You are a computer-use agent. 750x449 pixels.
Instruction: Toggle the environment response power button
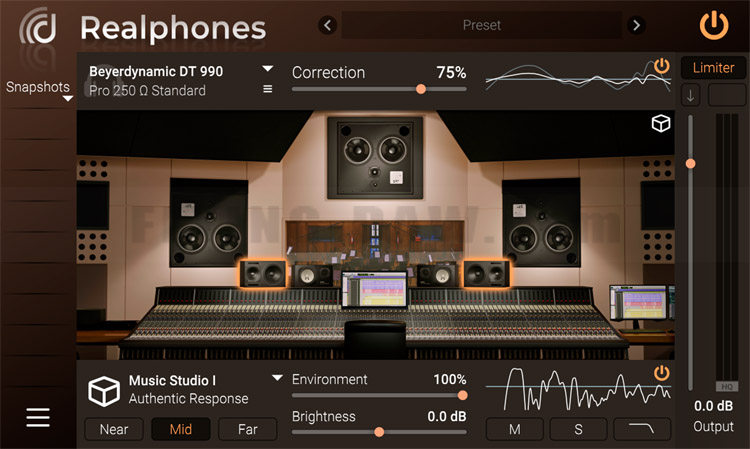pyautogui.click(x=662, y=372)
